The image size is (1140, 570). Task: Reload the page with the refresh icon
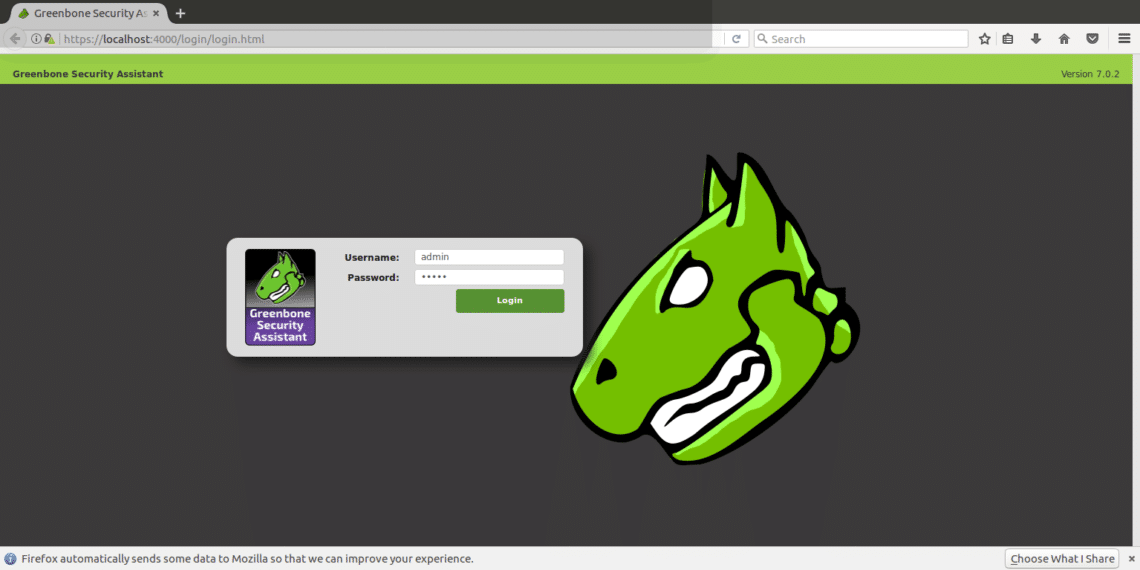pyautogui.click(x=736, y=39)
